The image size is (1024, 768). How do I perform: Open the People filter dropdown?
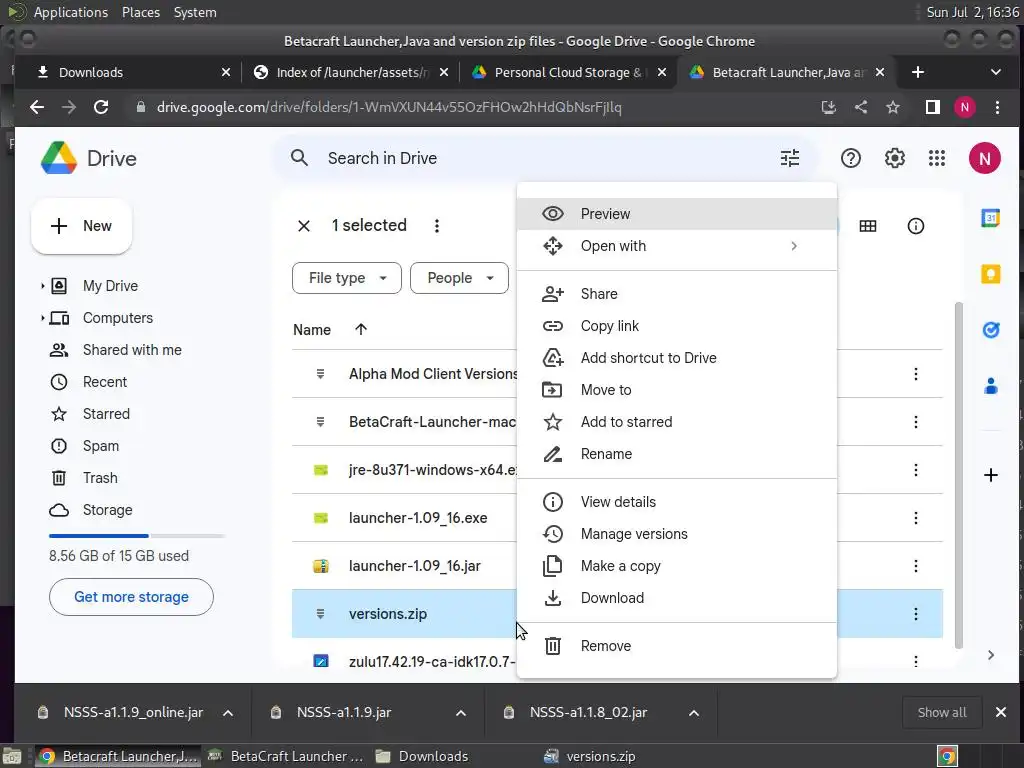pyautogui.click(x=459, y=278)
